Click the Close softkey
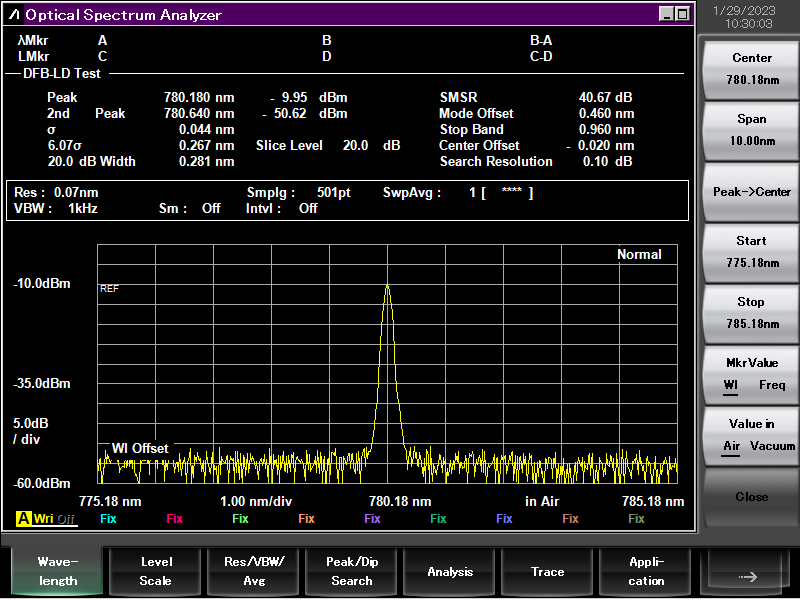The height and width of the screenshot is (600, 800). coord(752,497)
